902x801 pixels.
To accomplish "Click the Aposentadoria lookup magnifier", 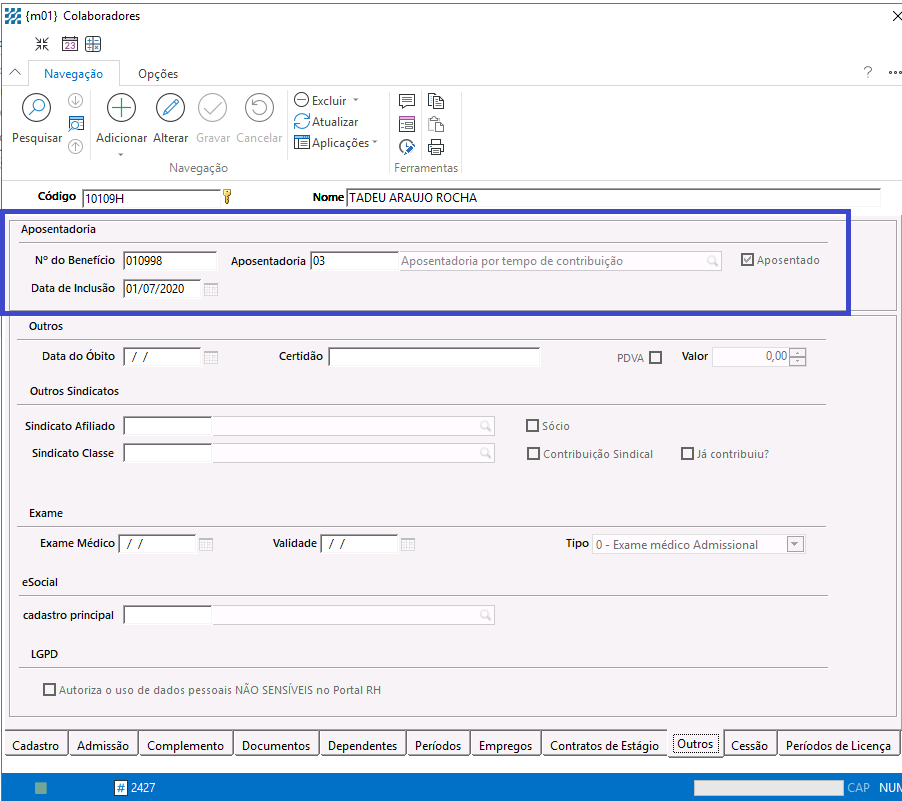I will click(x=712, y=261).
